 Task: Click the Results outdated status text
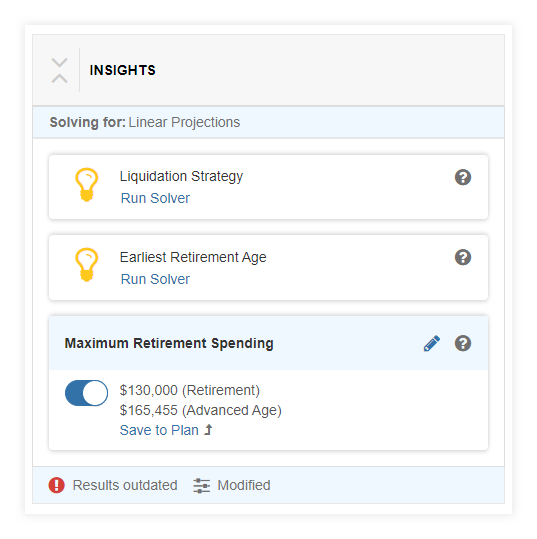click(125, 485)
